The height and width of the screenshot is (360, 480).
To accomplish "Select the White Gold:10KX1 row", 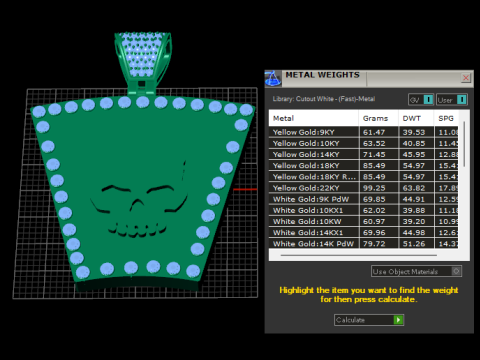I will tap(363, 210).
